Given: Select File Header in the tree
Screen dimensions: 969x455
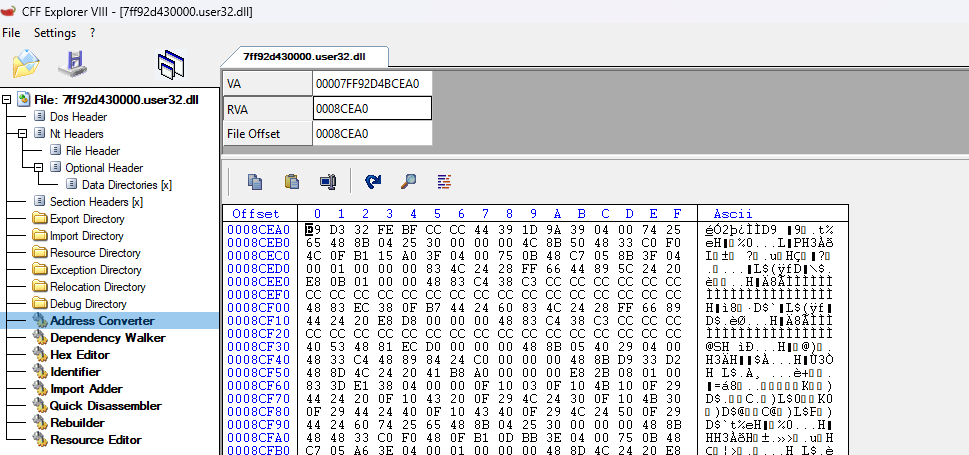Looking at the screenshot, I should 93,151.
